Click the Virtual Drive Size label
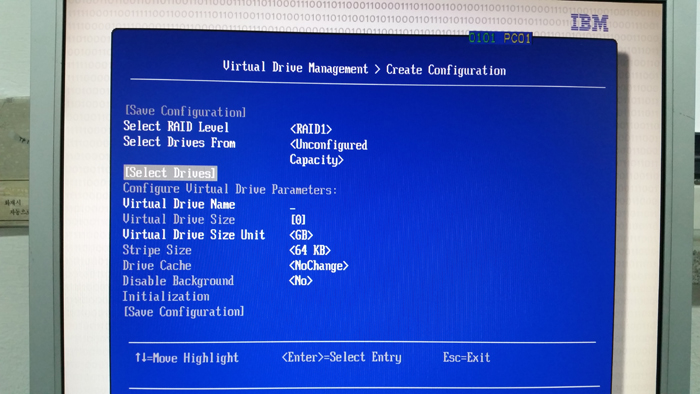 pyautogui.click(x=179, y=219)
